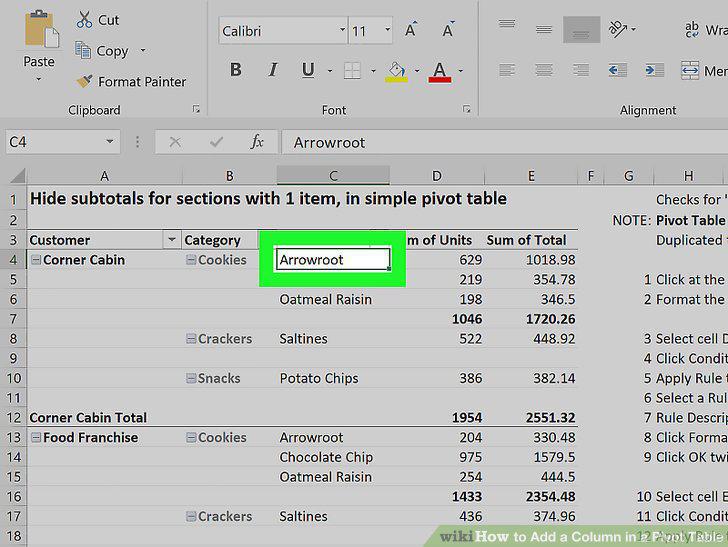The width and height of the screenshot is (728, 547).
Task: Open the fill color dropdown arrow
Action: 417,71
